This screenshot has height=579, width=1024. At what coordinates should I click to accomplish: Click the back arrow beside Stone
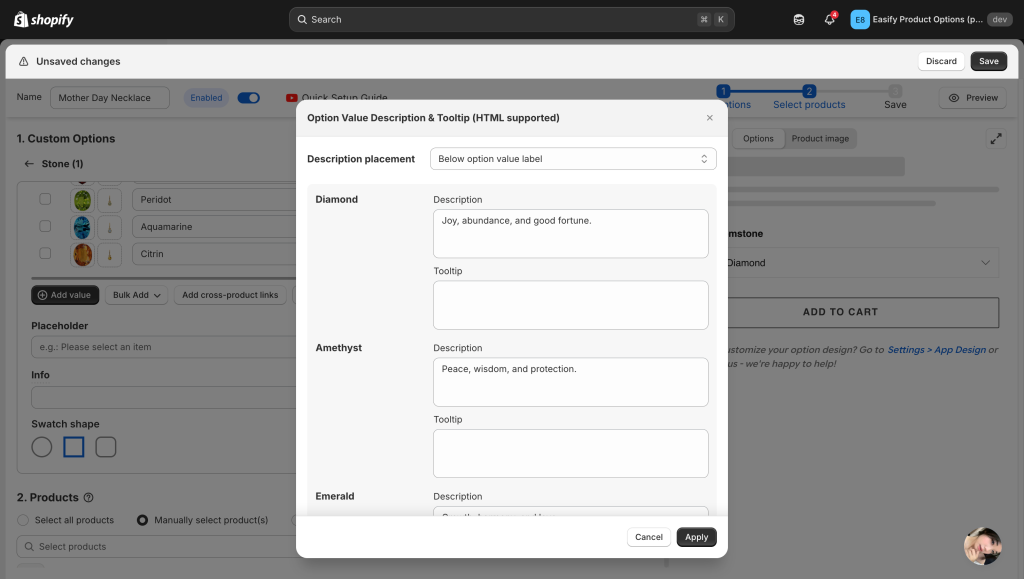coord(29,164)
